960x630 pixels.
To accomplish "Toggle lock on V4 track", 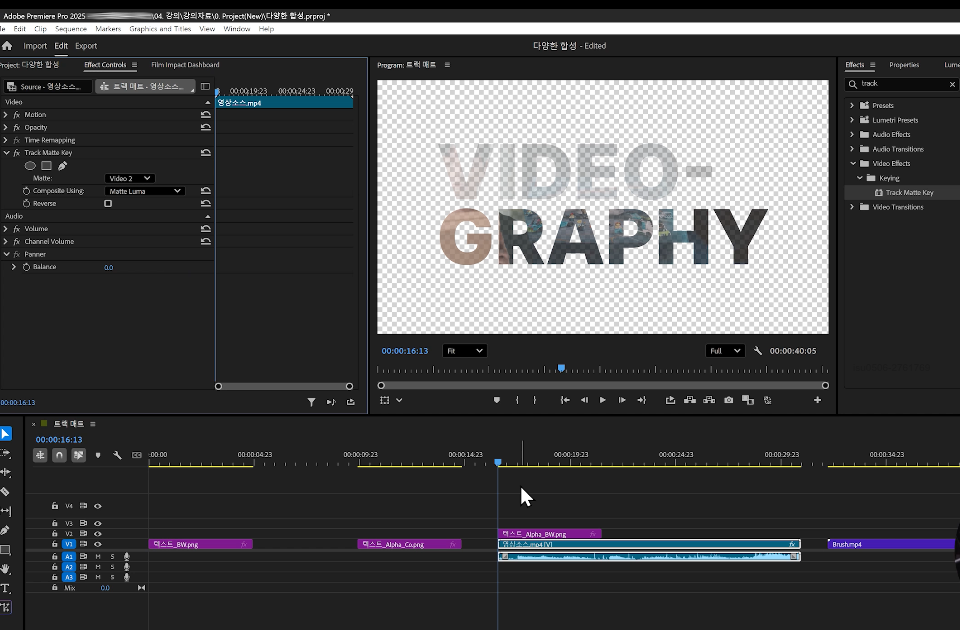I will coord(54,506).
